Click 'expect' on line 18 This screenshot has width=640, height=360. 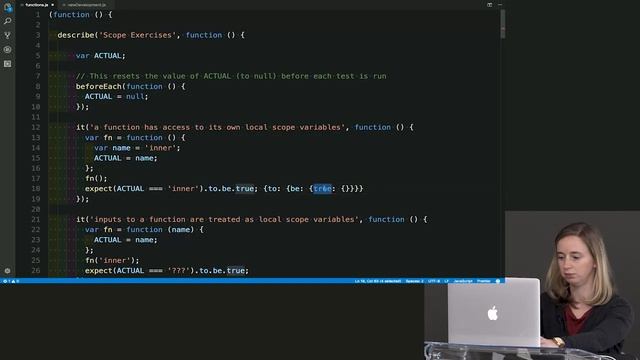[98, 189]
